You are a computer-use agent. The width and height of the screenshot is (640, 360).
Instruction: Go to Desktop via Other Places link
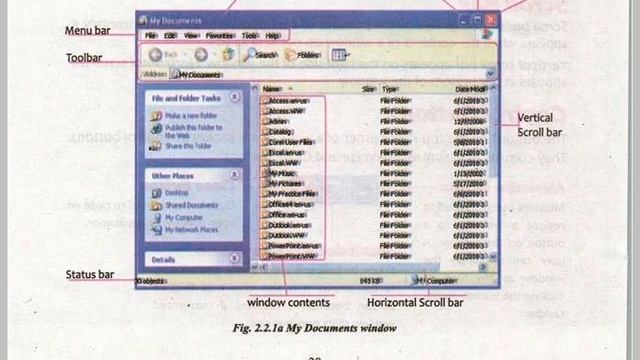point(177,193)
